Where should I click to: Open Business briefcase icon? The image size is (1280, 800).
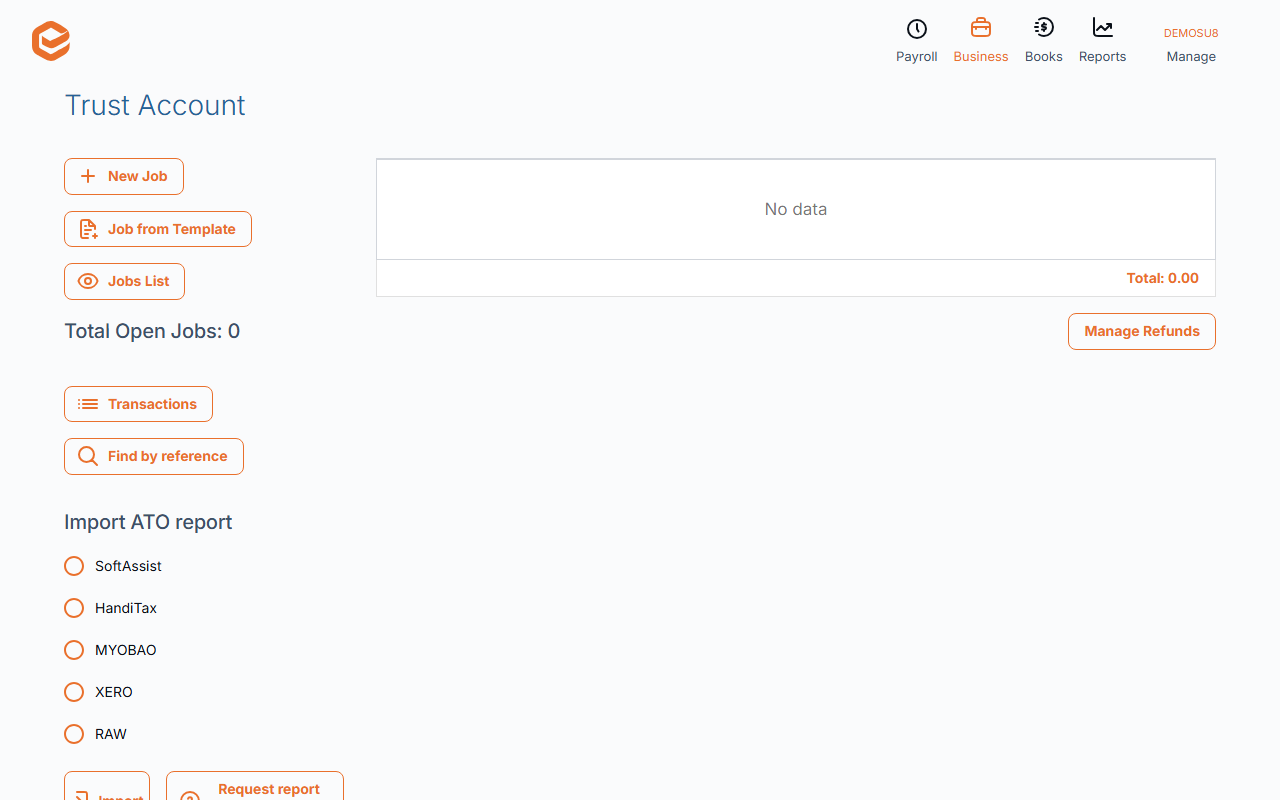point(980,28)
